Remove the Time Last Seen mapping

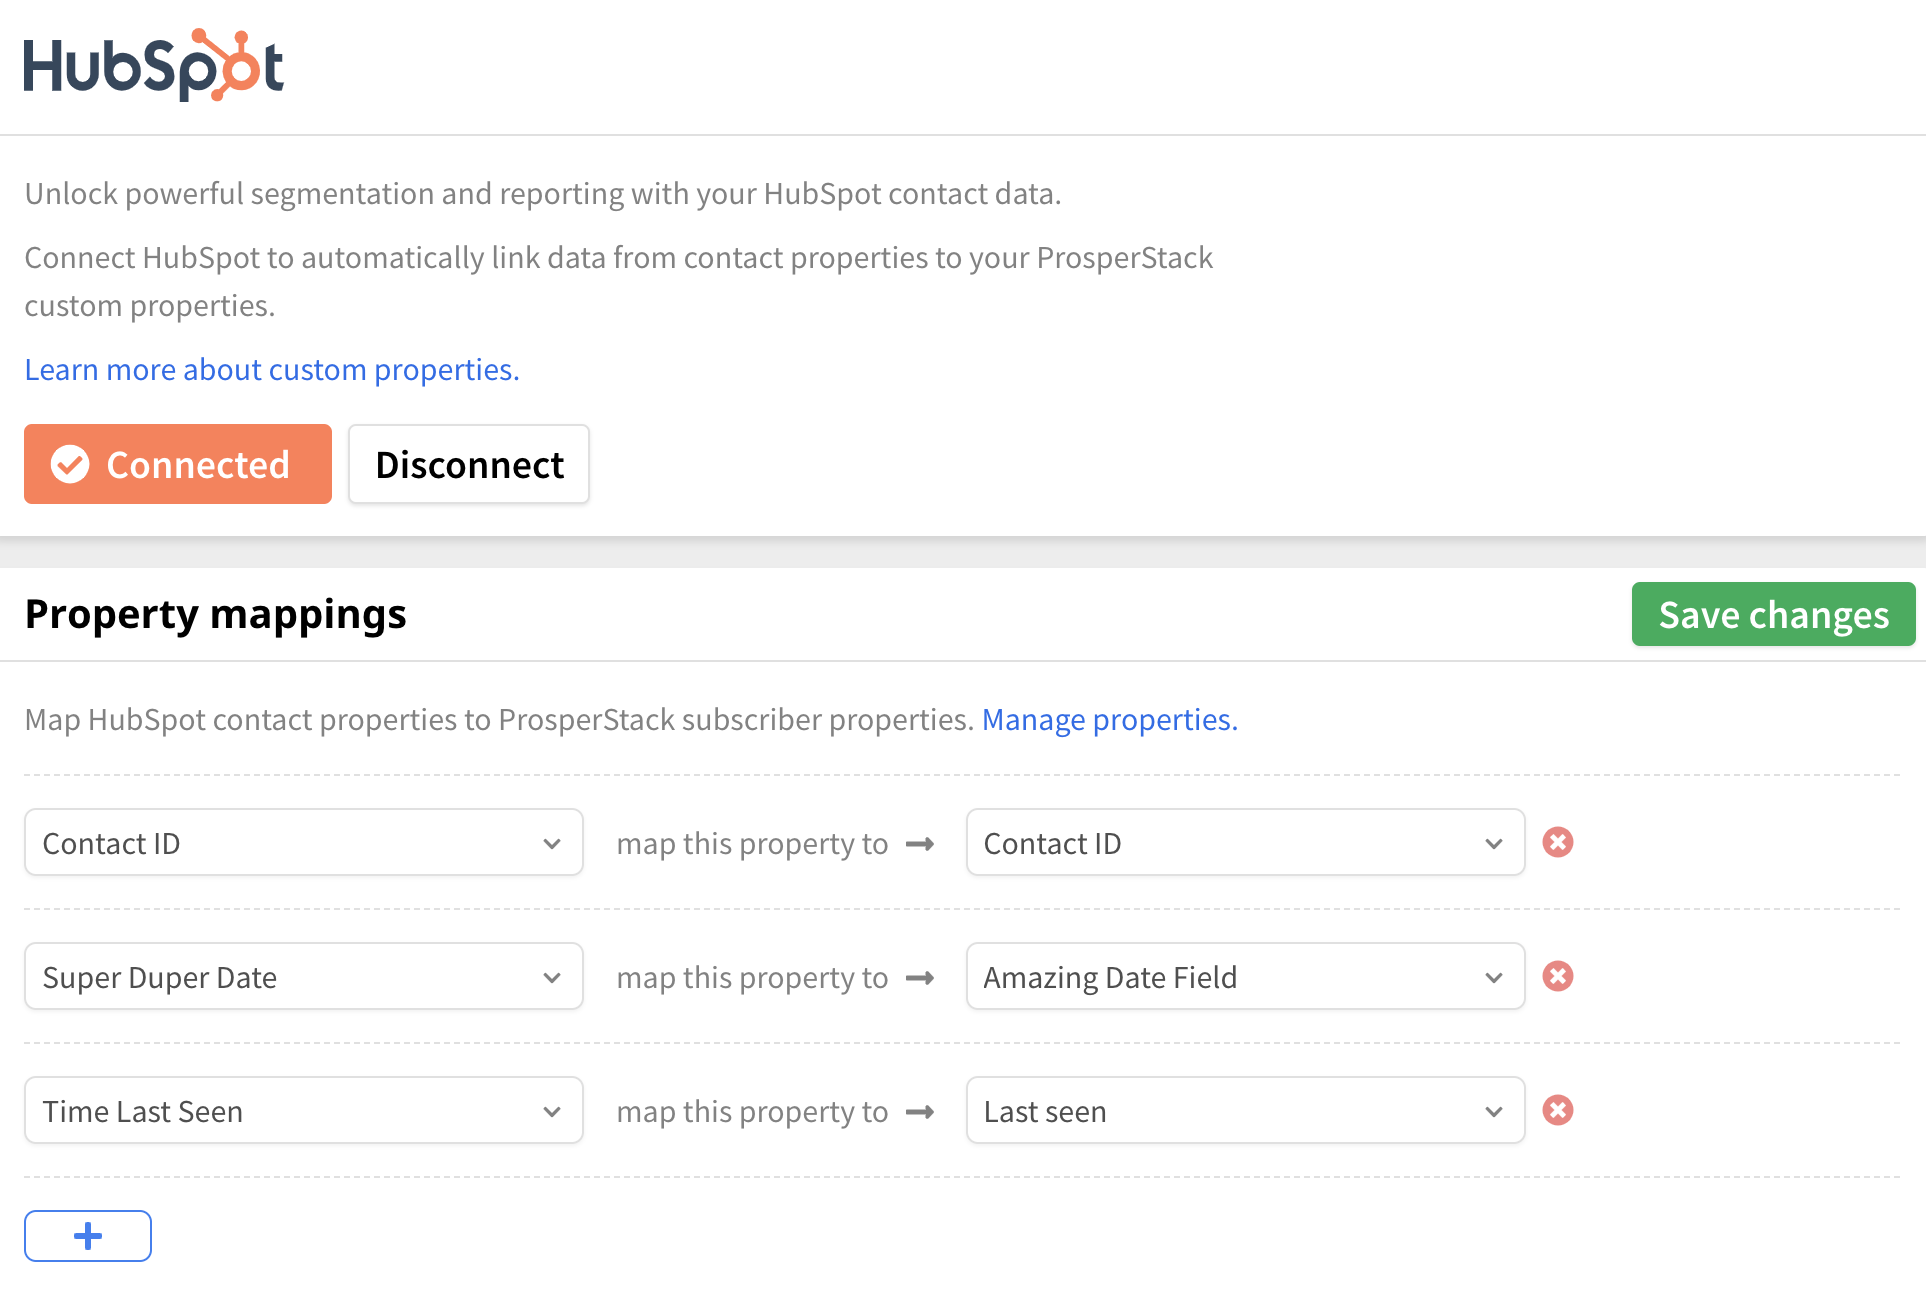[x=1557, y=1110]
